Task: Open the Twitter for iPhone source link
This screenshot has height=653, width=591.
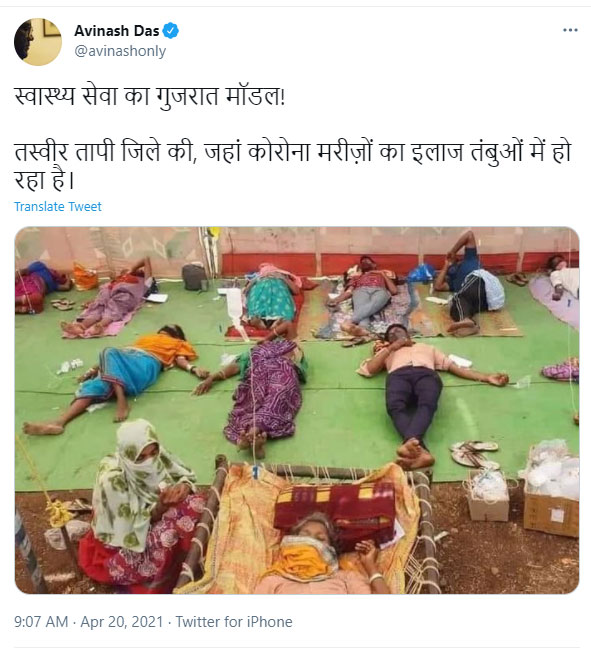Action: pyautogui.click(x=234, y=622)
